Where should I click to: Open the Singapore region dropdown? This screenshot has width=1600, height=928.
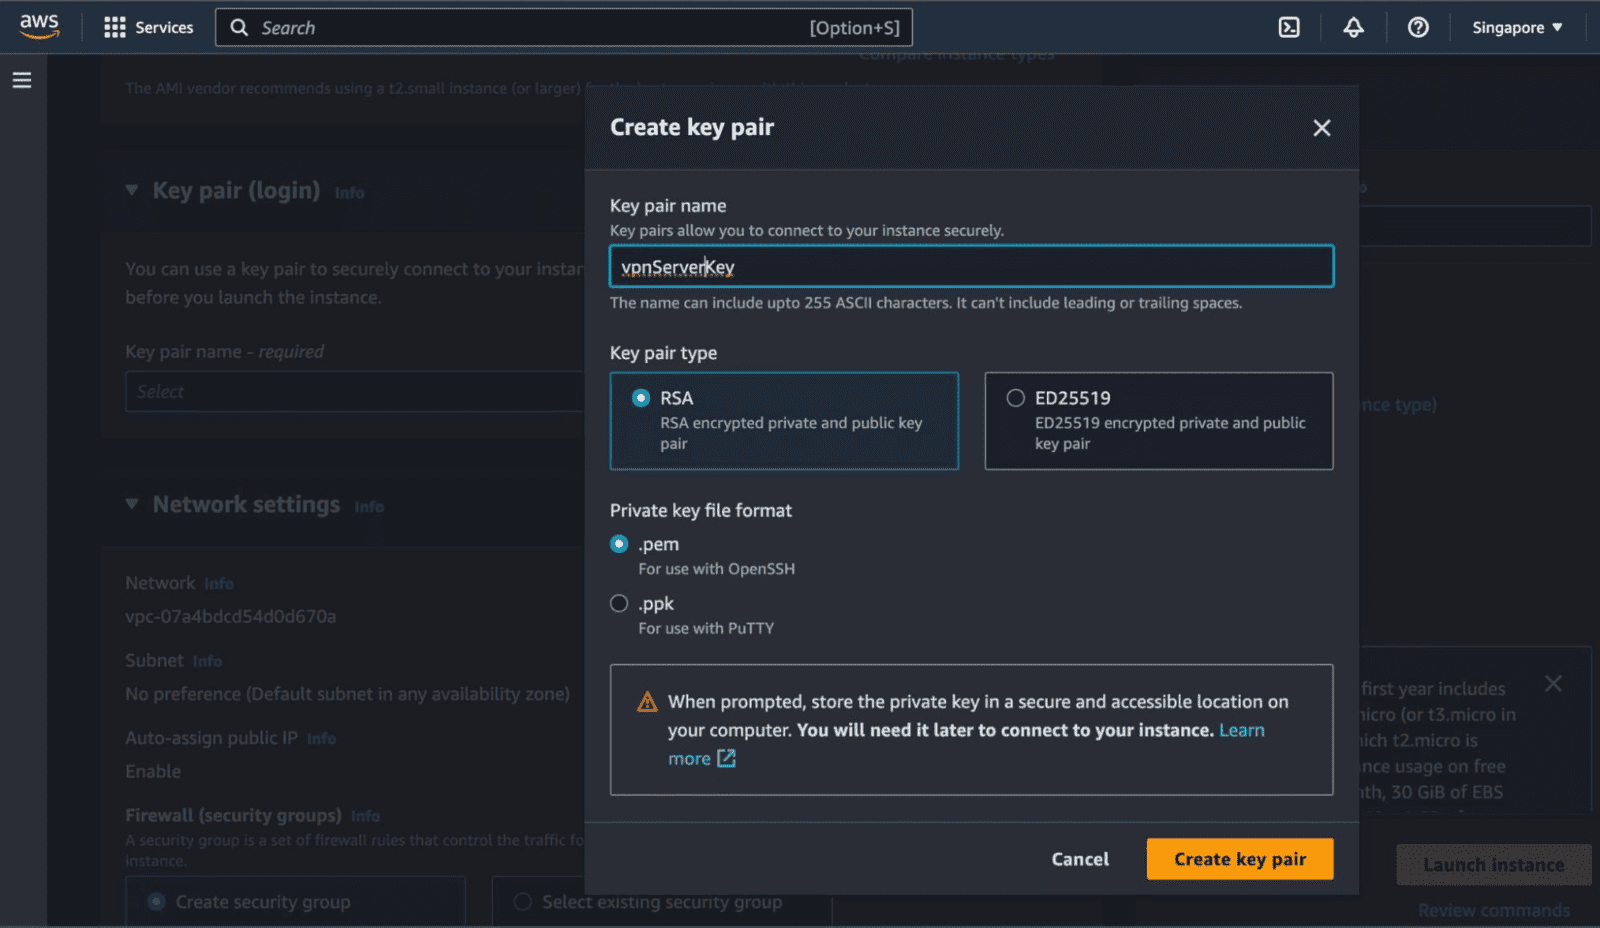click(x=1516, y=27)
